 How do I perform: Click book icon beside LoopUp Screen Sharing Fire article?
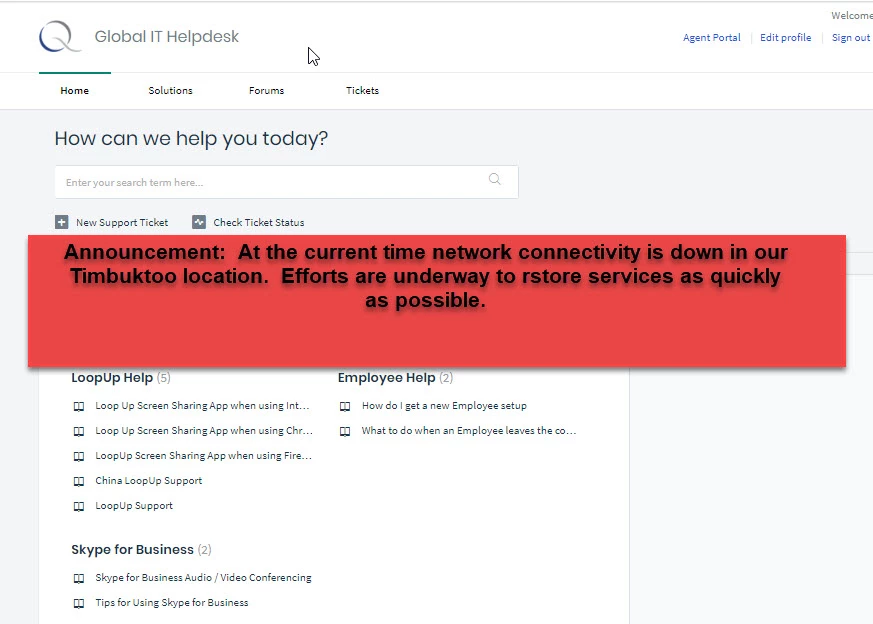pos(79,456)
